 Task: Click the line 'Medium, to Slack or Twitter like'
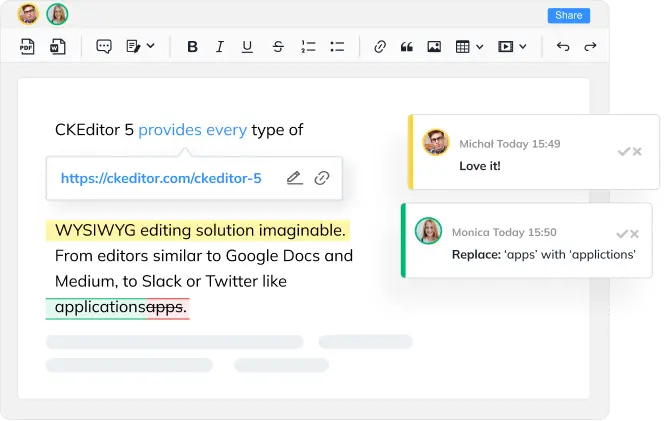[x=171, y=282]
